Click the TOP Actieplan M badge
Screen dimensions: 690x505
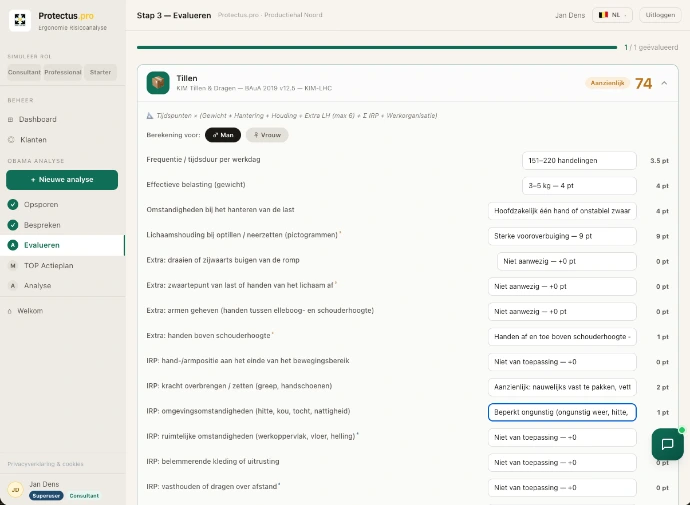[x=13, y=265]
